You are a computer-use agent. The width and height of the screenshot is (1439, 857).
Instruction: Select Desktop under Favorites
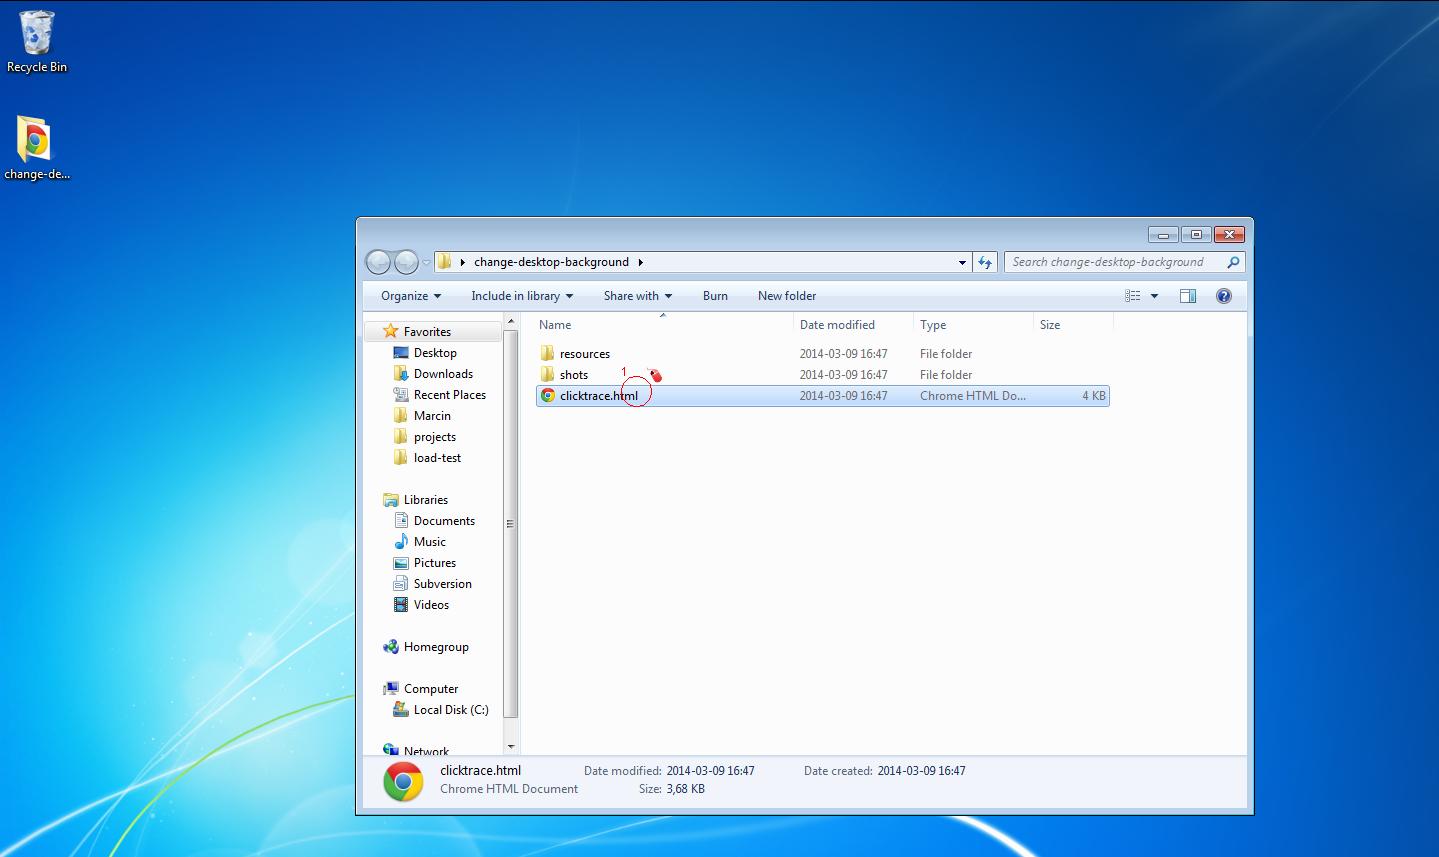pyautogui.click(x=435, y=353)
